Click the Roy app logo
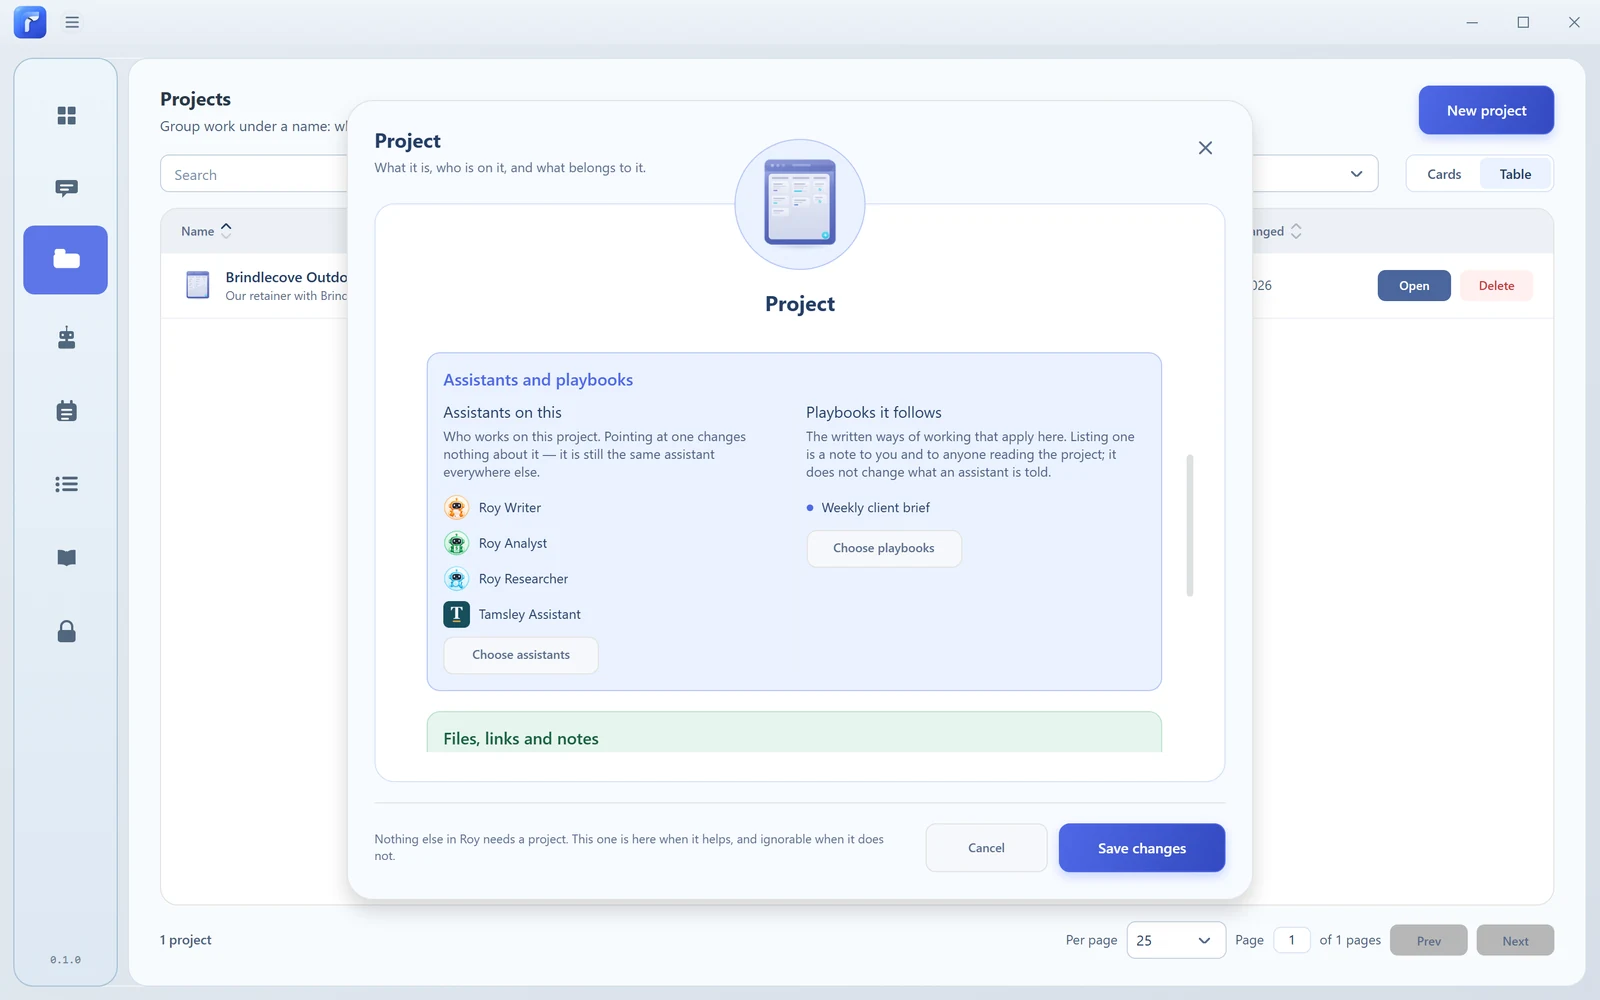Viewport: 1600px width, 1000px height. tap(30, 22)
